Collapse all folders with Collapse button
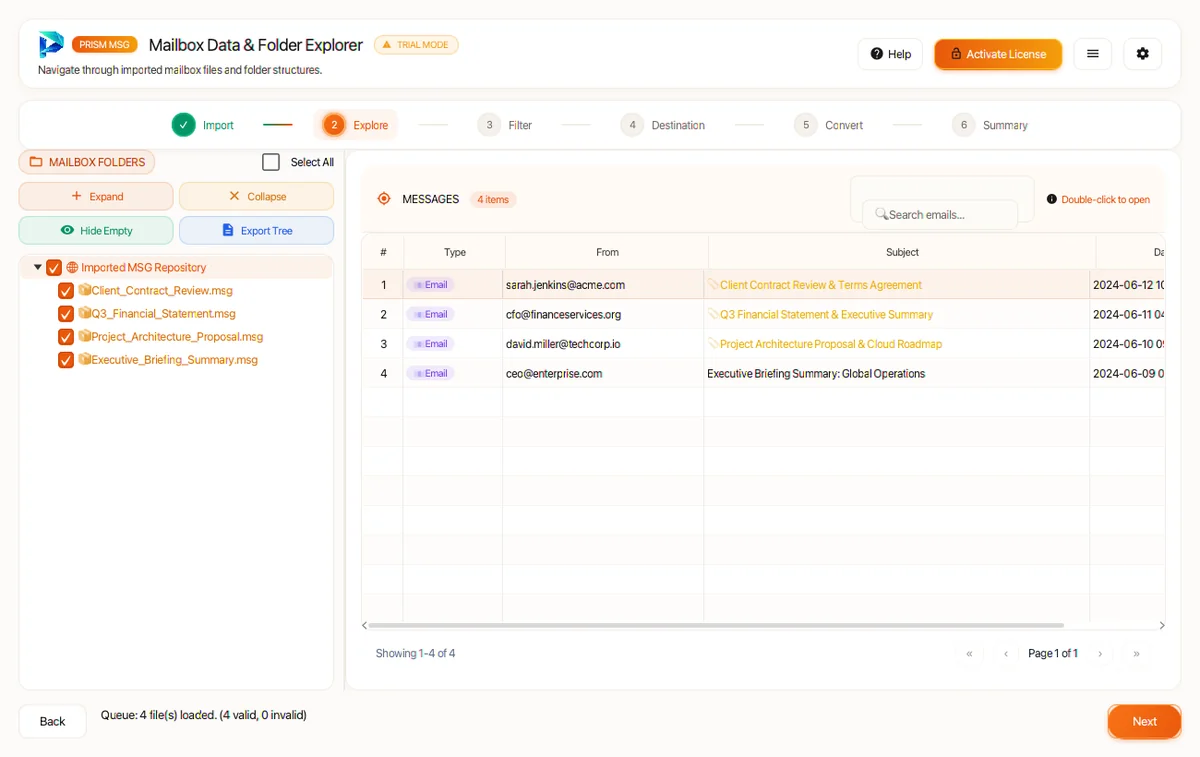 [x=257, y=196]
